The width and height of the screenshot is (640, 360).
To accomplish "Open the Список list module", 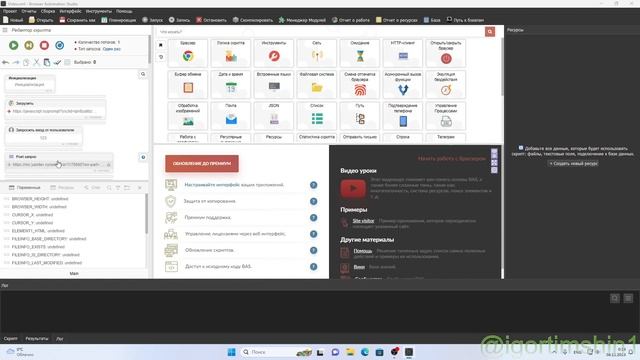I will click(x=317, y=116).
